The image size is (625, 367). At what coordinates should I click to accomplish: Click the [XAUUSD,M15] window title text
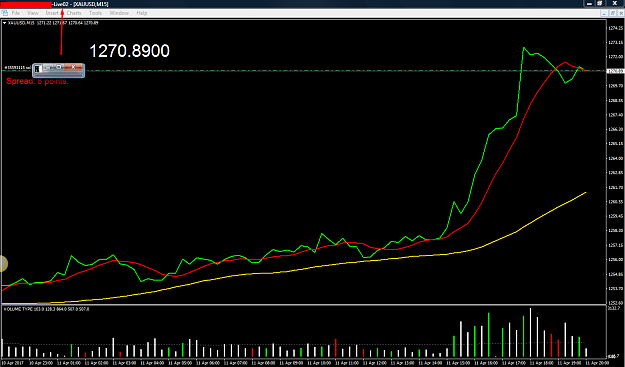pos(91,4)
